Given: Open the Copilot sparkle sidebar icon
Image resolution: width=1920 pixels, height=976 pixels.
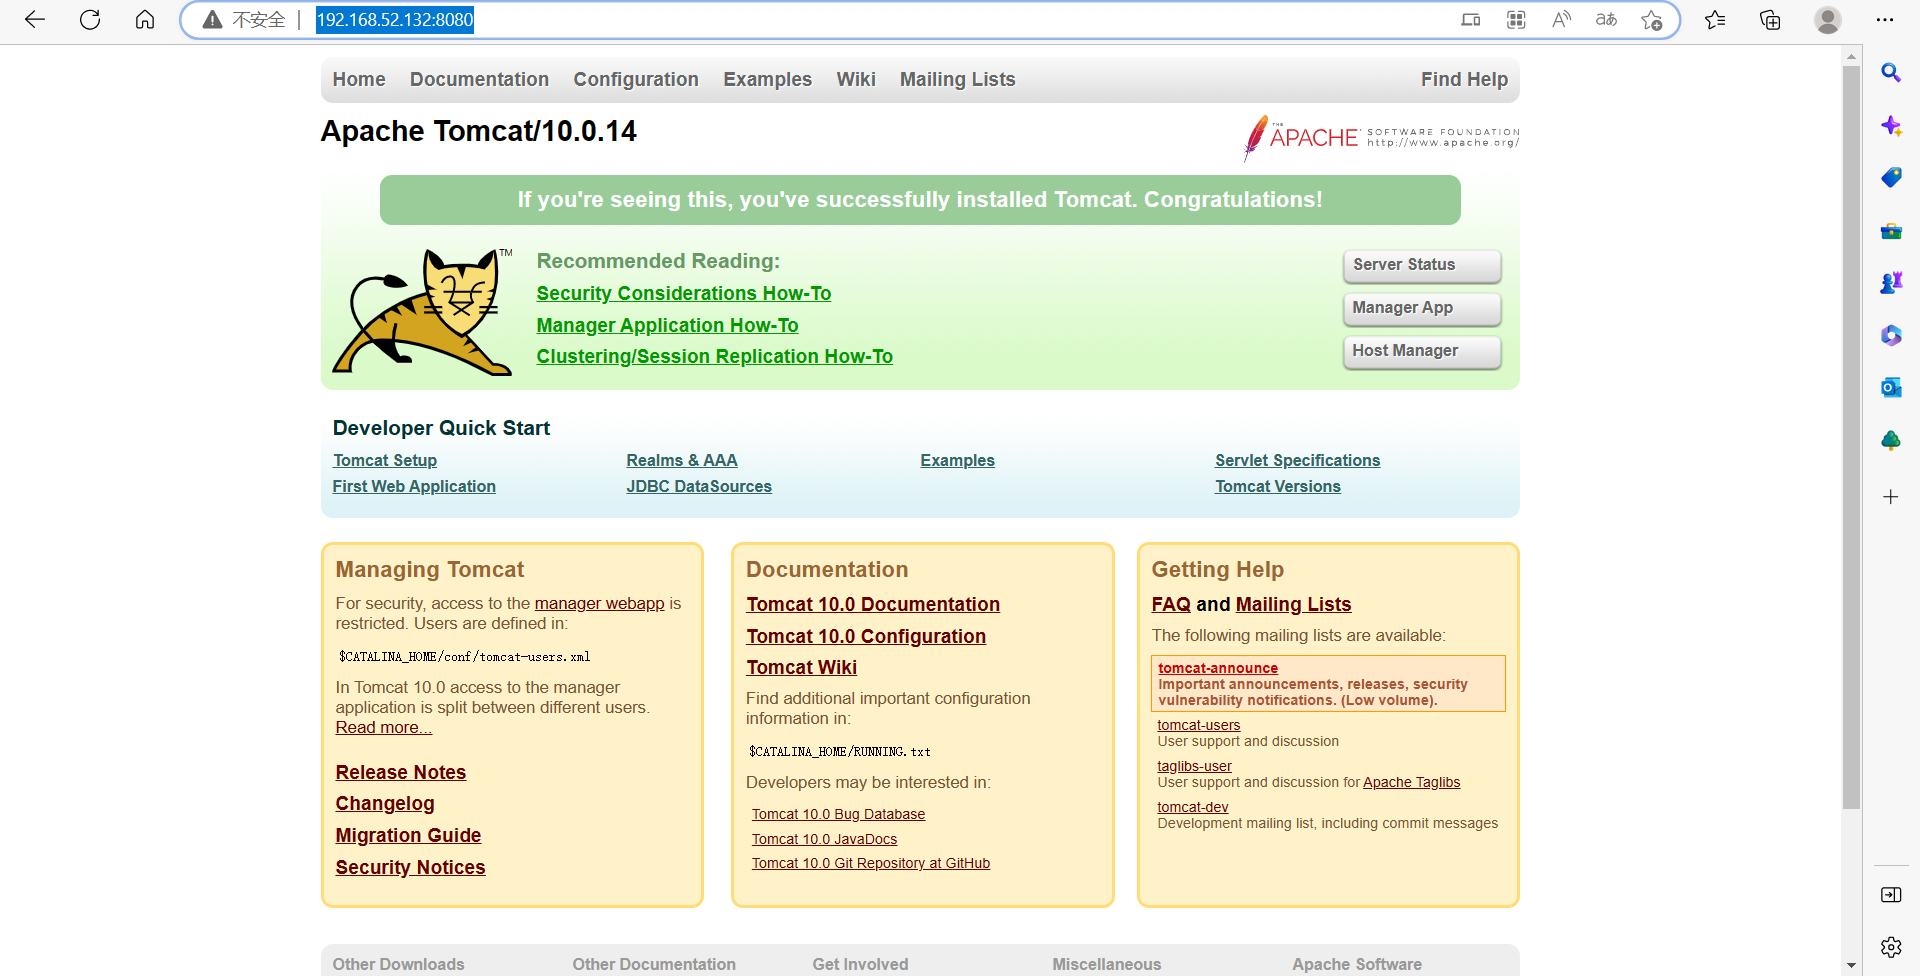Looking at the screenshot, I should pos(1891,126).
